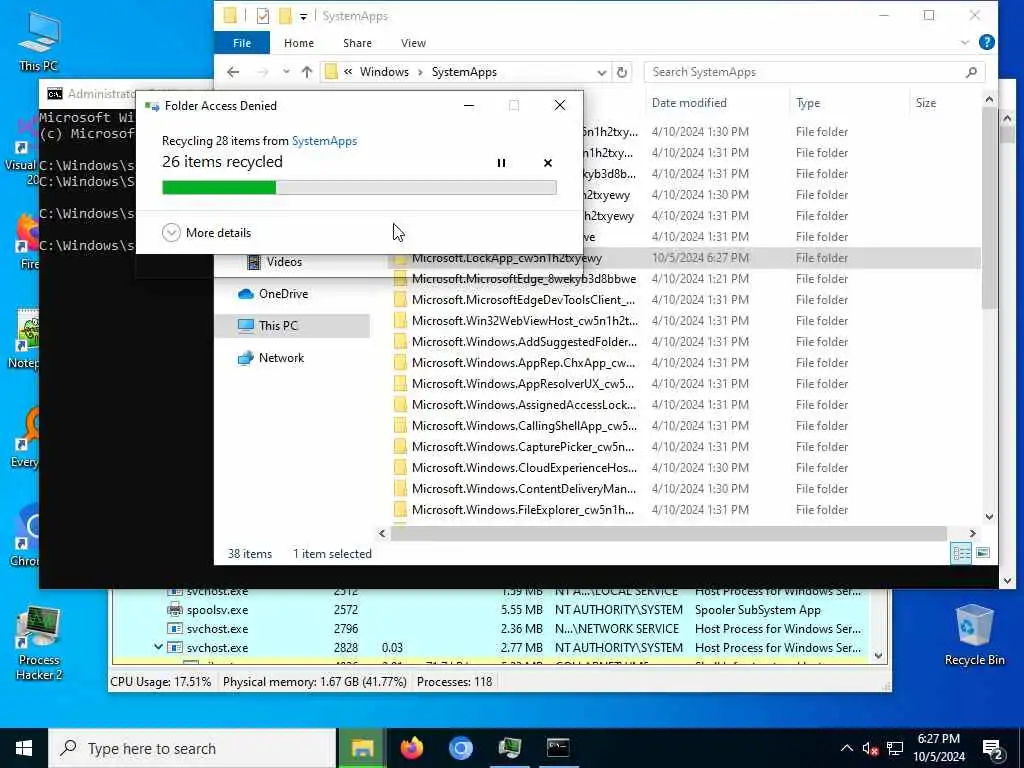
Task: Open recent locations dropdown arrow
Action: point(286,72)
